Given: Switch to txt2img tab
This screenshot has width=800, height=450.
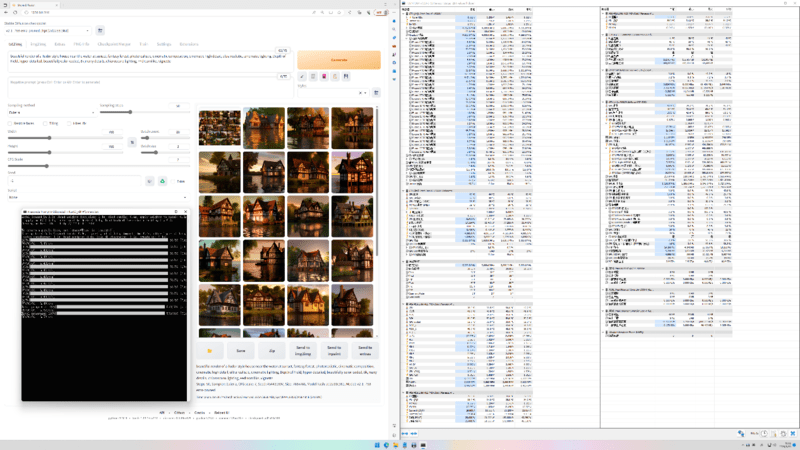Looking at the screenshot, I should 15,44.
